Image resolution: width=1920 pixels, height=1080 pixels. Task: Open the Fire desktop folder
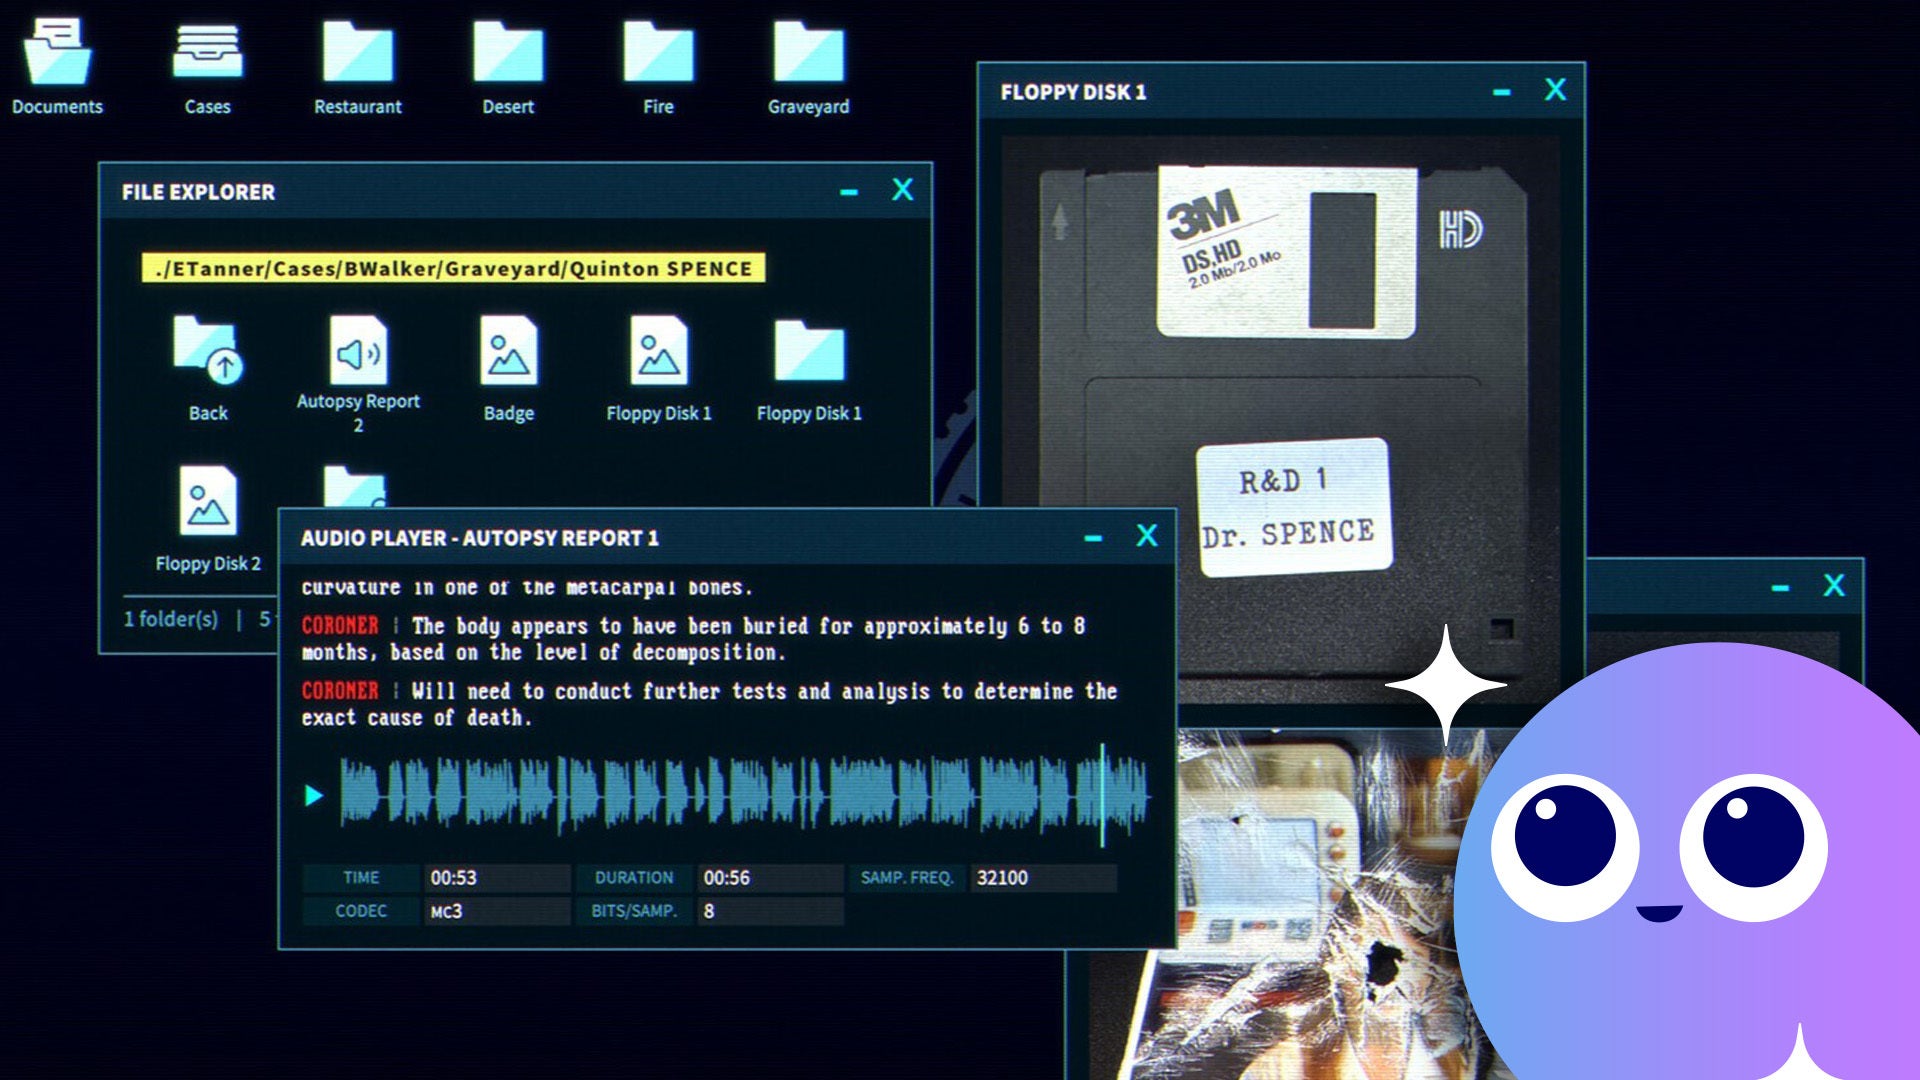coord(658,54)
